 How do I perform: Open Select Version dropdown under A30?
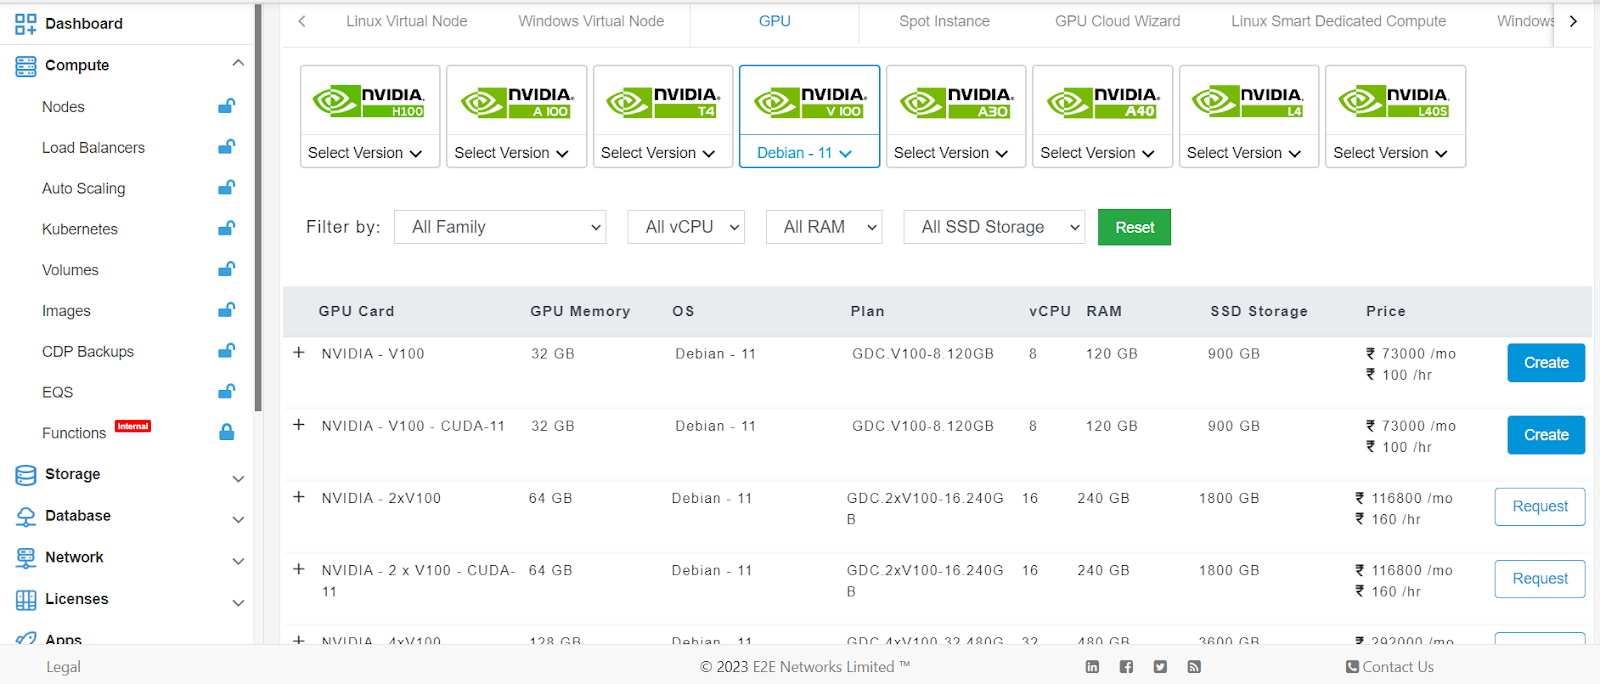click(952, 153)
